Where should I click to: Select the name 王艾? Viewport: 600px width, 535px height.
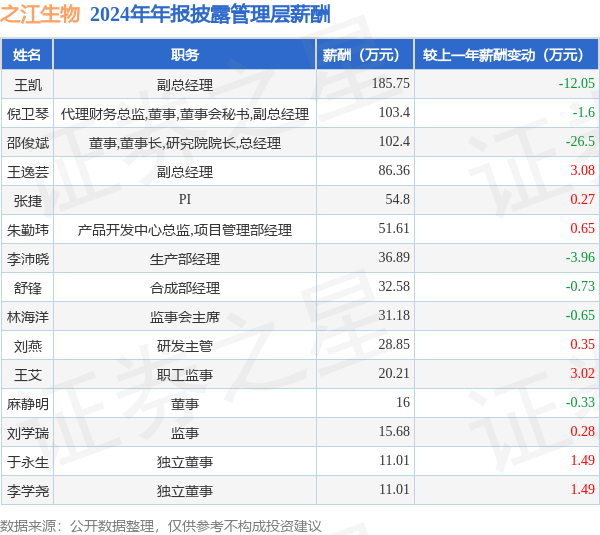point(28,375)
